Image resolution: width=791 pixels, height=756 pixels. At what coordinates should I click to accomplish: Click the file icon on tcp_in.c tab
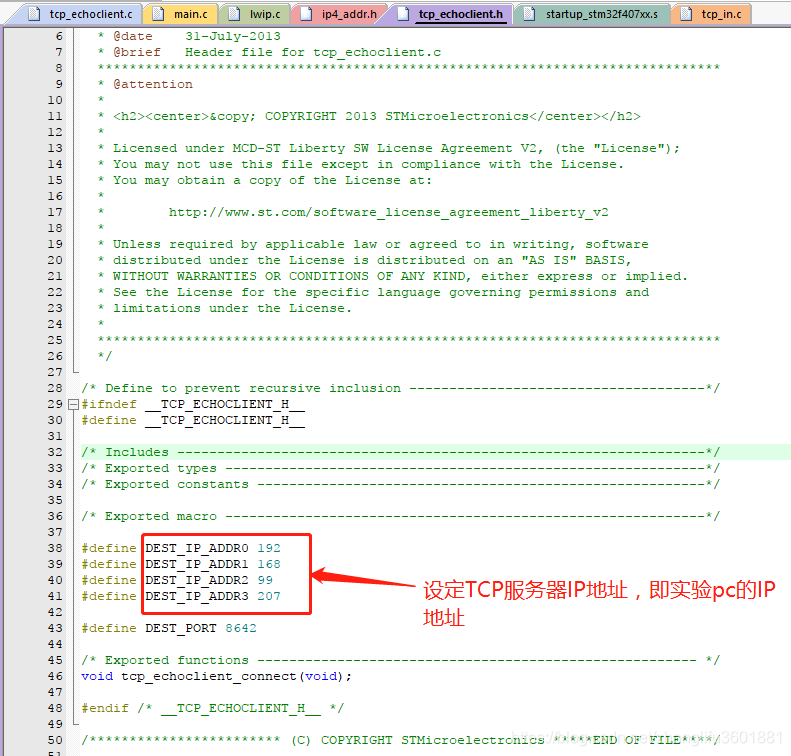[x=686, y=14]
